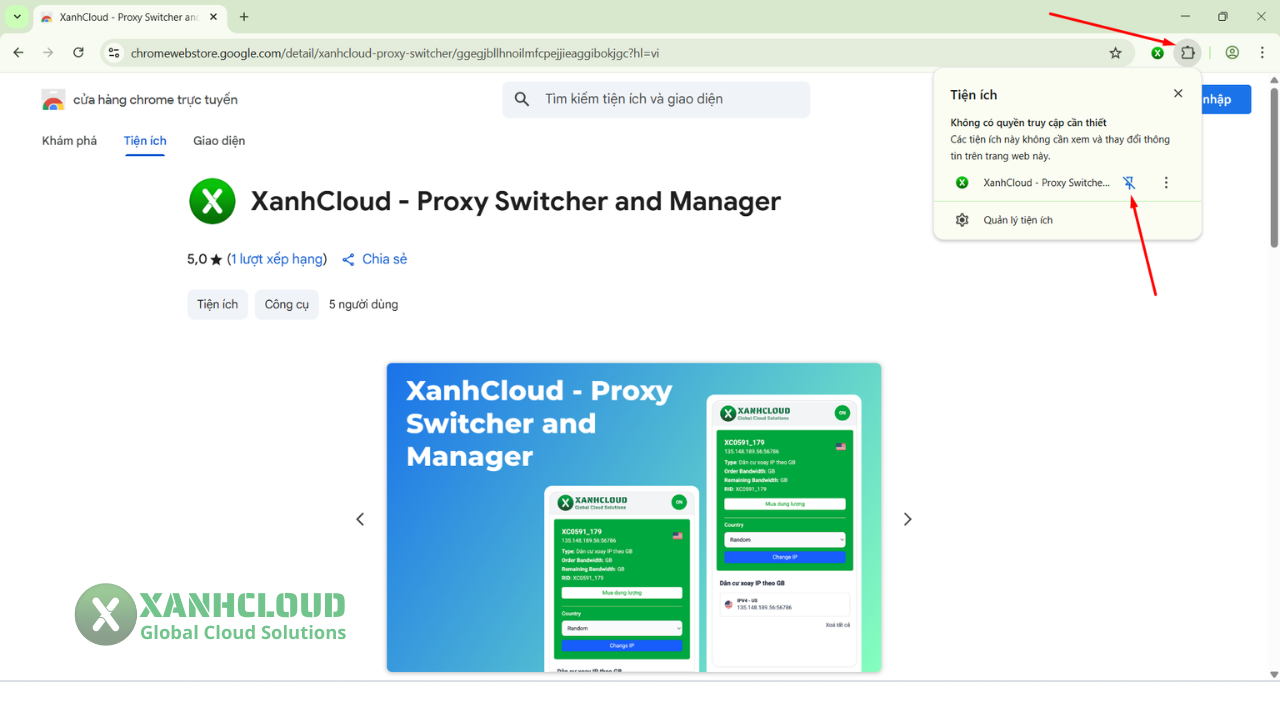The width and height of the screenshot is (1280, 720).
Task: Open the 1 lượt xếp hạng ratings link
Action: (278, 259)
